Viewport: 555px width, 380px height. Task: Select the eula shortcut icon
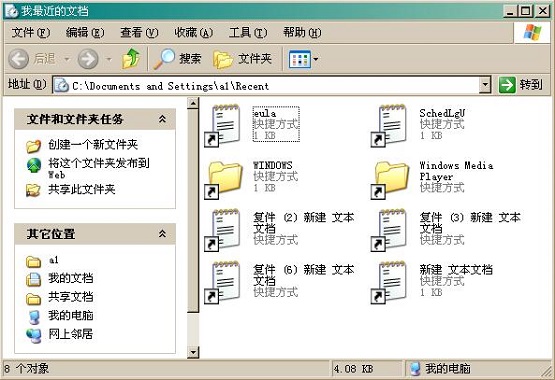(x=223, y=125)
